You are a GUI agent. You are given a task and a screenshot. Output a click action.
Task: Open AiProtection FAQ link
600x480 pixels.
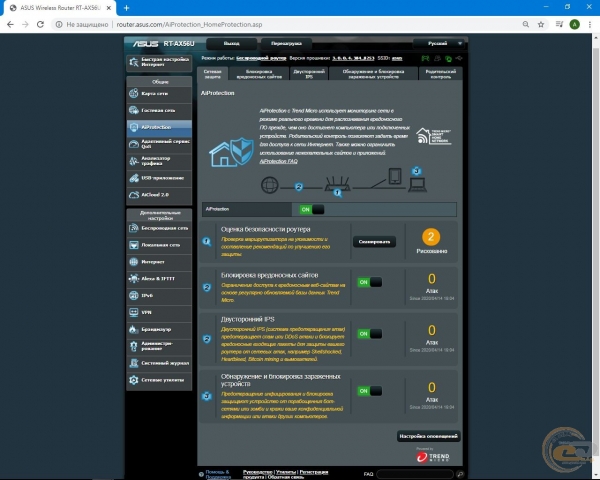pyautogui.click(x=279, y=161)
